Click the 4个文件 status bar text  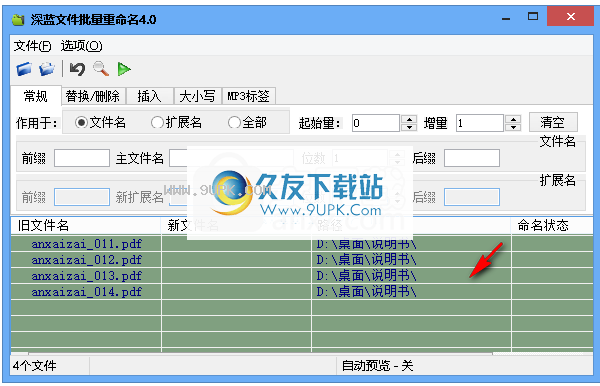[34, 366]
